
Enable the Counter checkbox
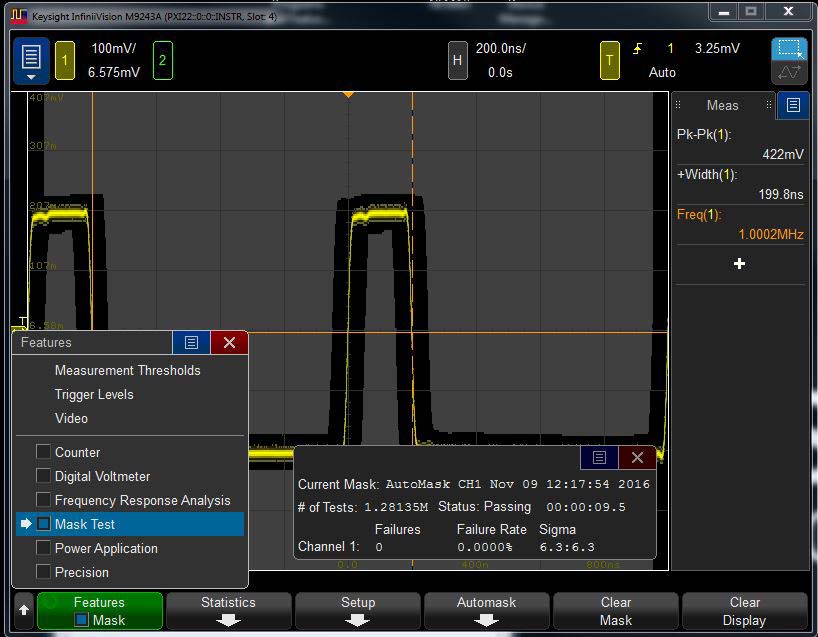point(43,452)
